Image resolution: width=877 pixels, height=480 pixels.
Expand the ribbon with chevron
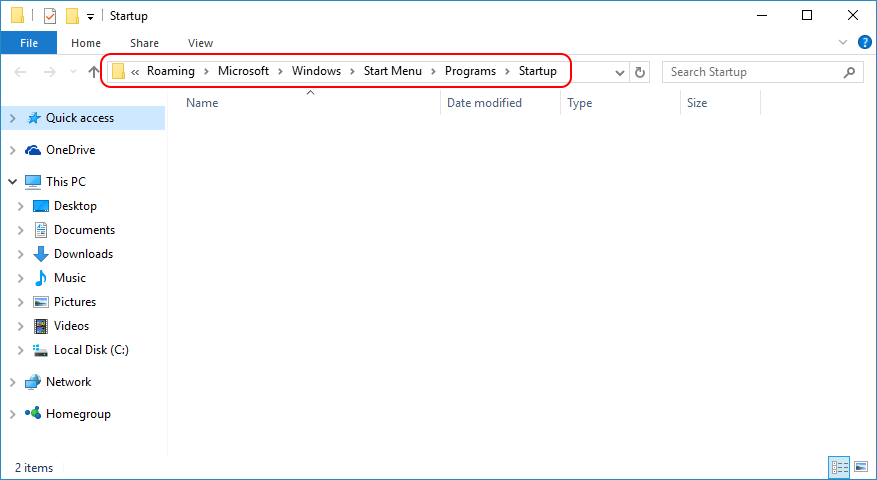pos(842,43)
